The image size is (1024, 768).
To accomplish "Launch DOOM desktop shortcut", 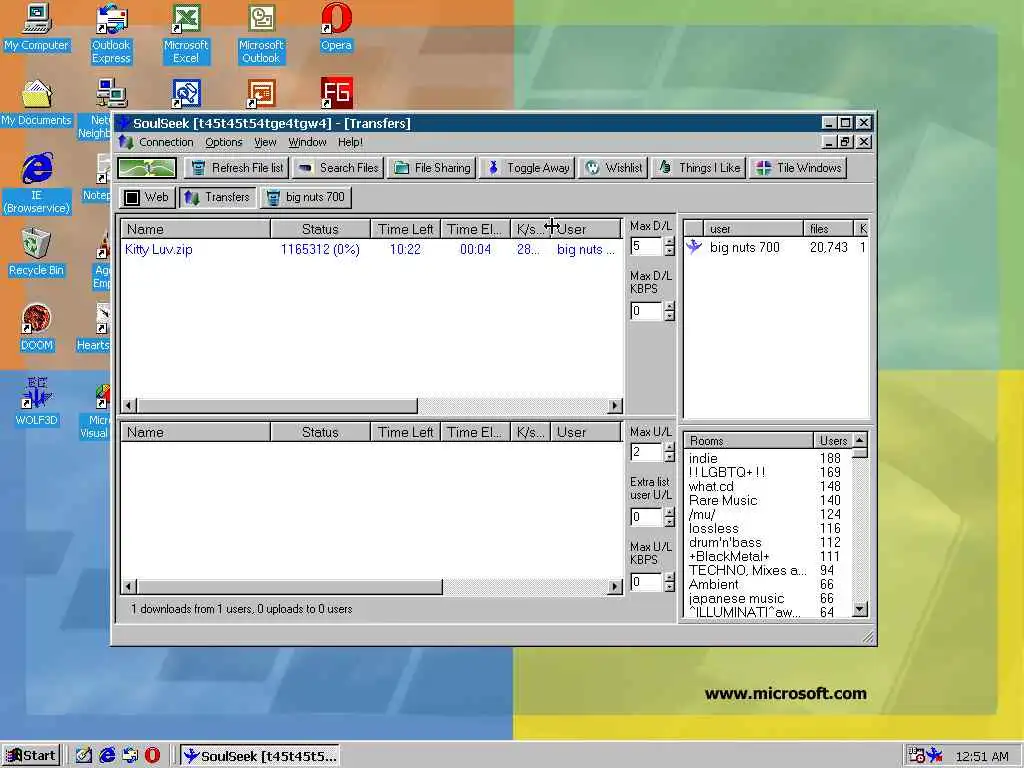I will [36, 328].
